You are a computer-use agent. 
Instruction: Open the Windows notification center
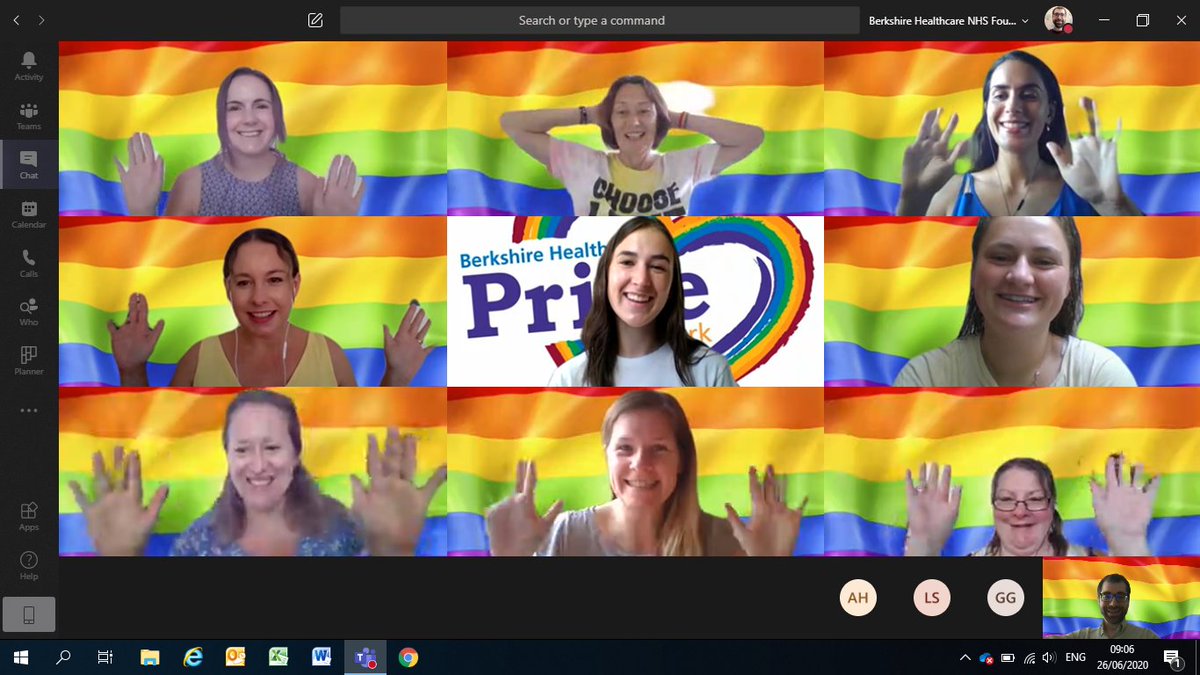tap(1174, 658)
